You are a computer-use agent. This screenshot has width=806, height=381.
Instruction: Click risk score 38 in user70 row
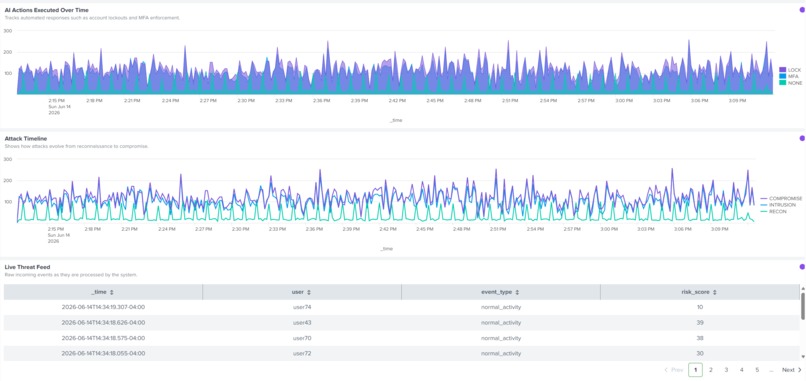(x=700, y=338)
